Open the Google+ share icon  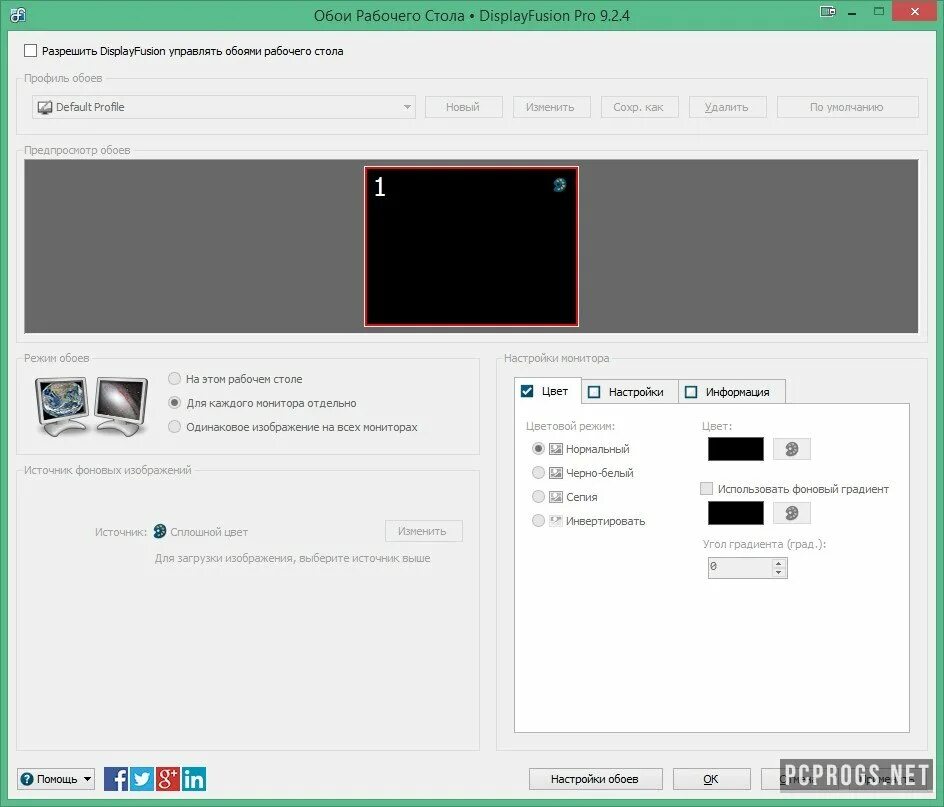167,779
